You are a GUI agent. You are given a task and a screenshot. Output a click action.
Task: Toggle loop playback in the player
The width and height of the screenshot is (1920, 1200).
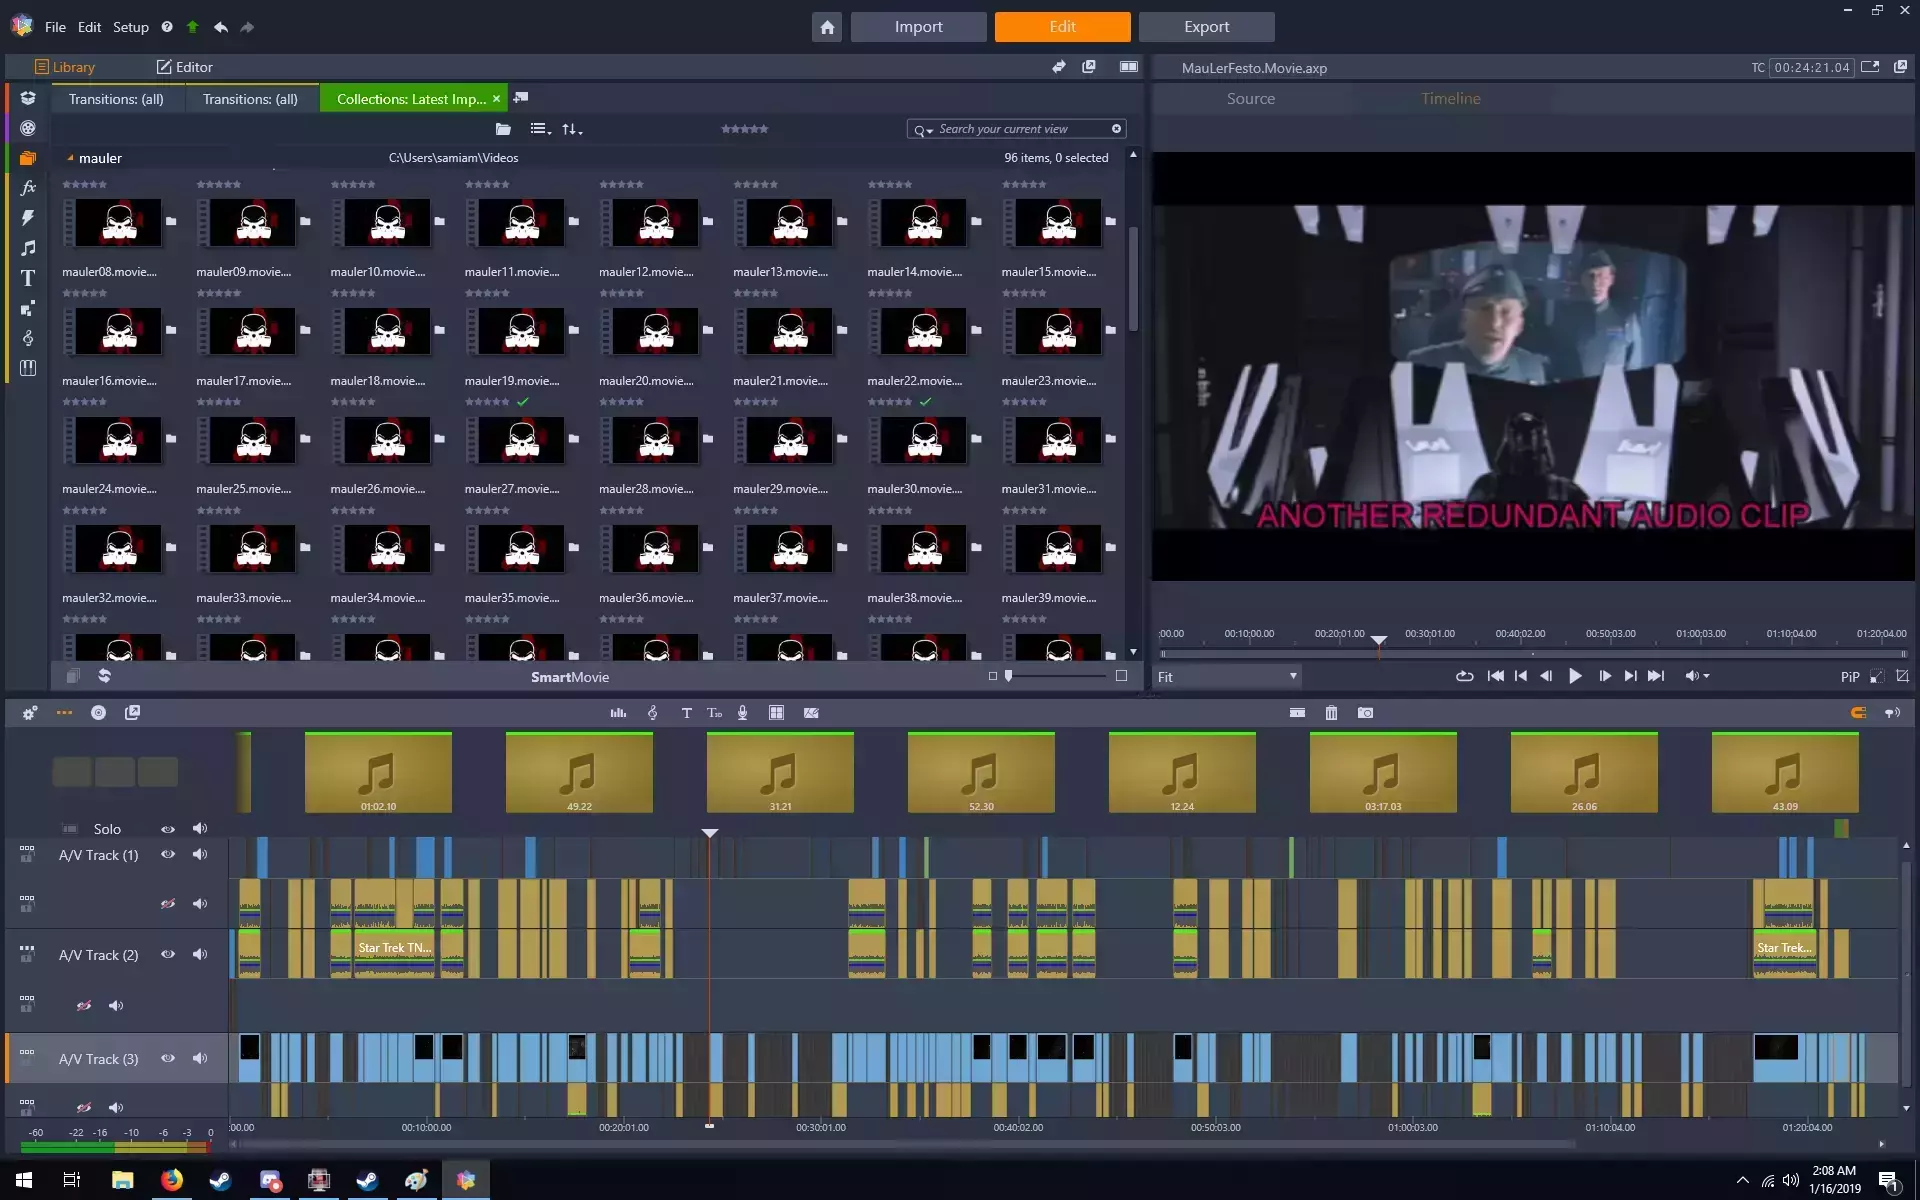tap(1464, 676)
